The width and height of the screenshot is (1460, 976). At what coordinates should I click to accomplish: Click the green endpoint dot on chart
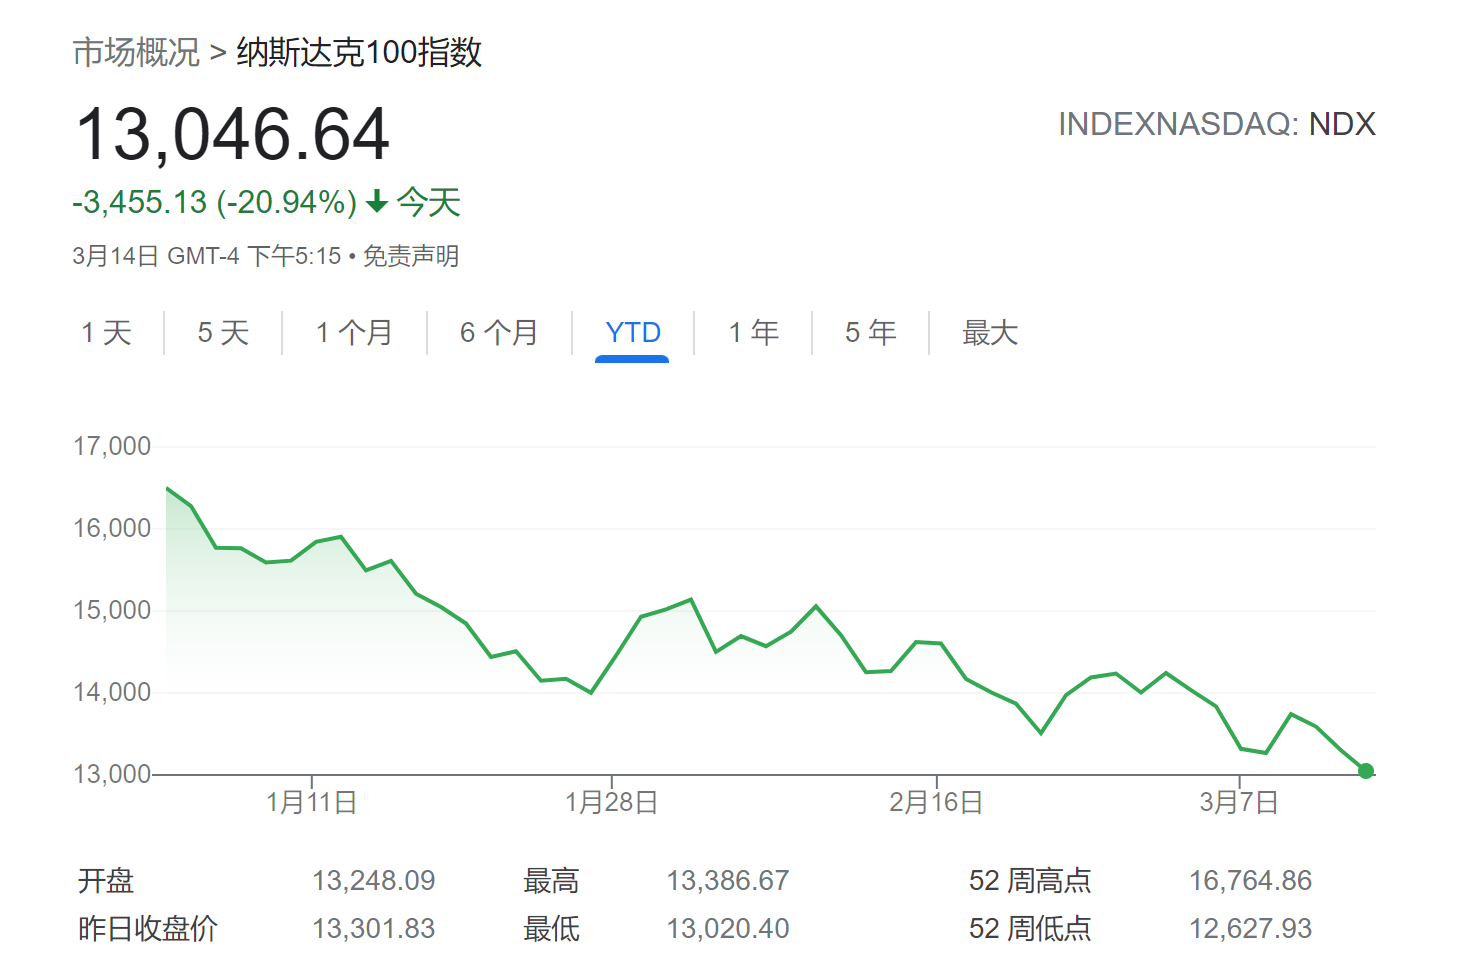click(1366, 771)
